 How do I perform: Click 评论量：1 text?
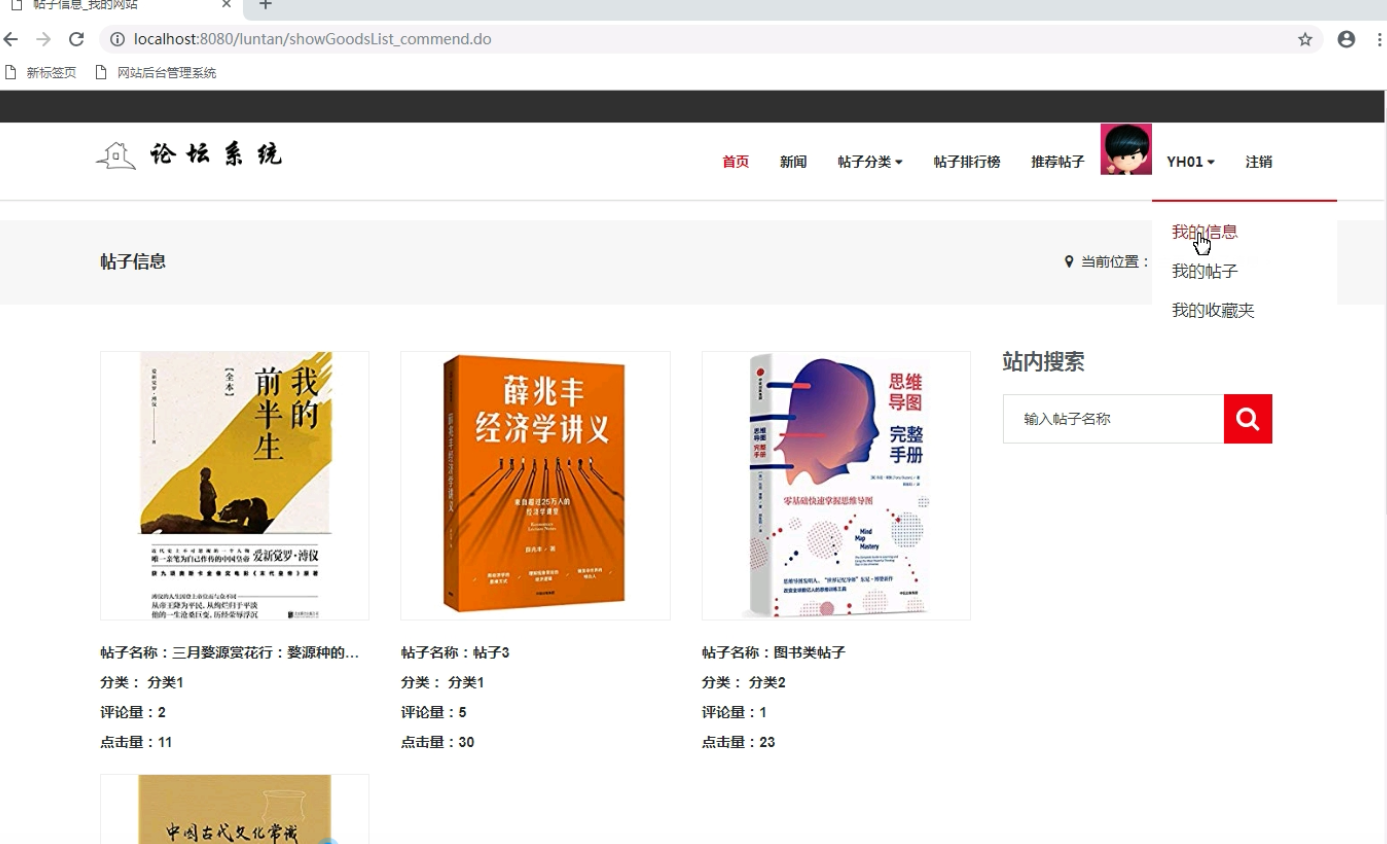(x=734, y=712)
